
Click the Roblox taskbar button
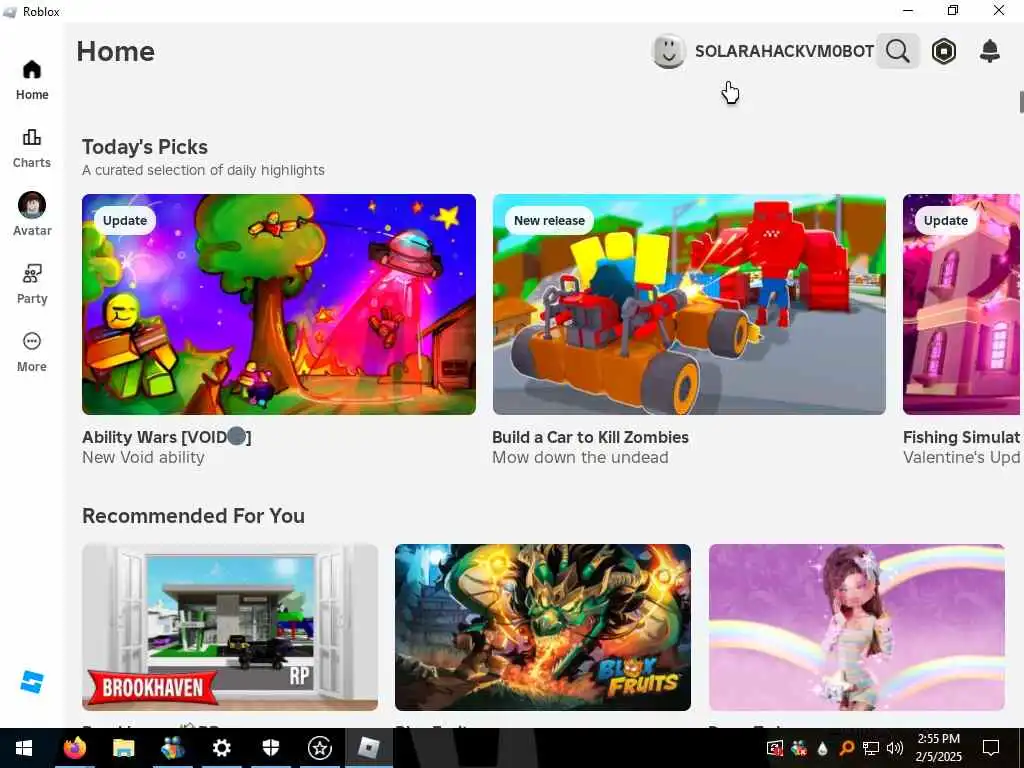(x=369, y=748)
